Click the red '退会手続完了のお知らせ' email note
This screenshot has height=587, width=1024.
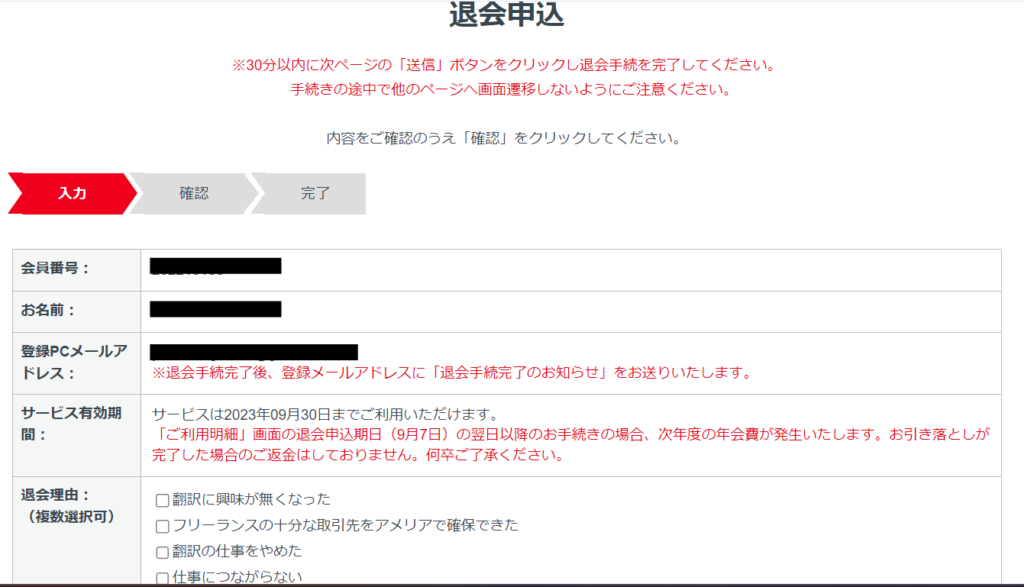coord(450,373)
